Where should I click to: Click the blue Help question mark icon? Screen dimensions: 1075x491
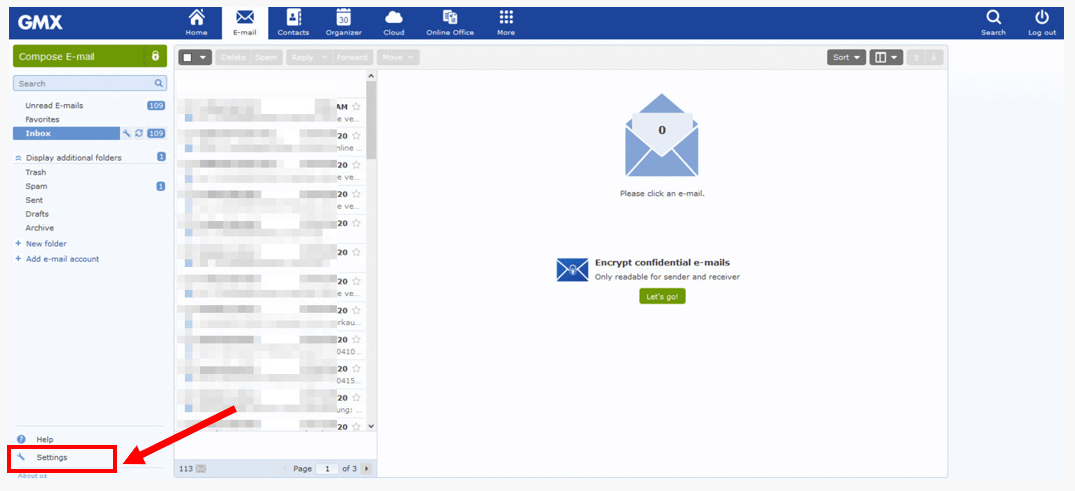21,439
